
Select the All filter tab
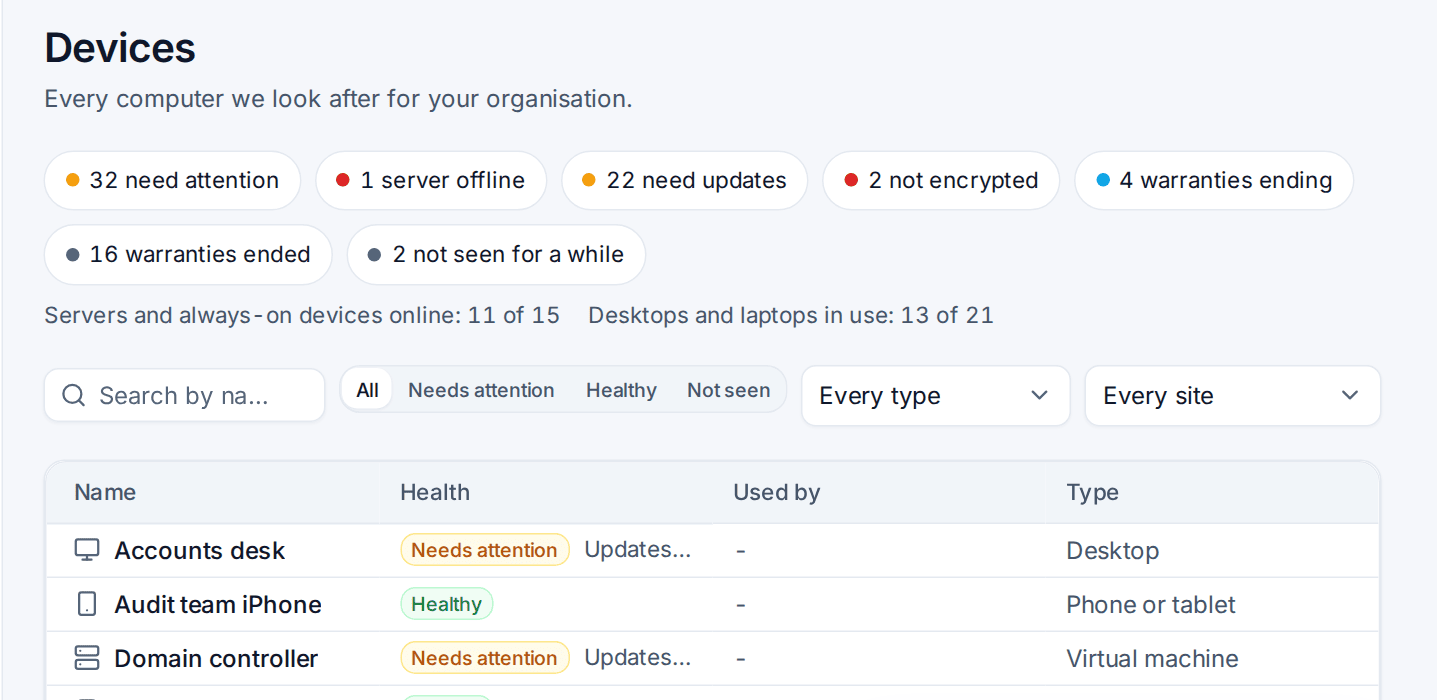point(367,390)
